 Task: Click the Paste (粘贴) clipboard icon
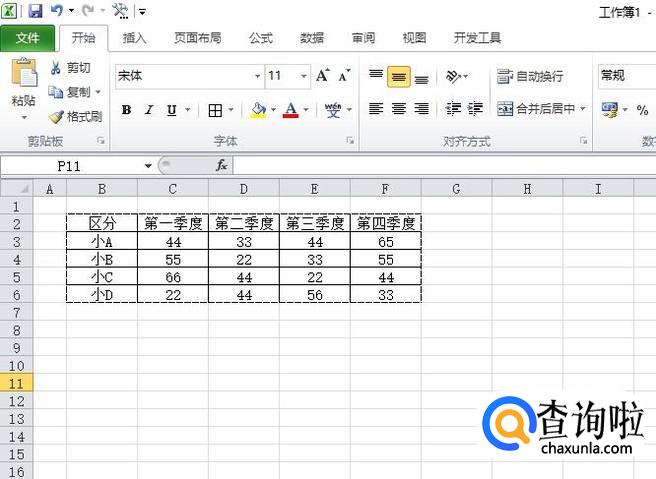click(24, 74)
